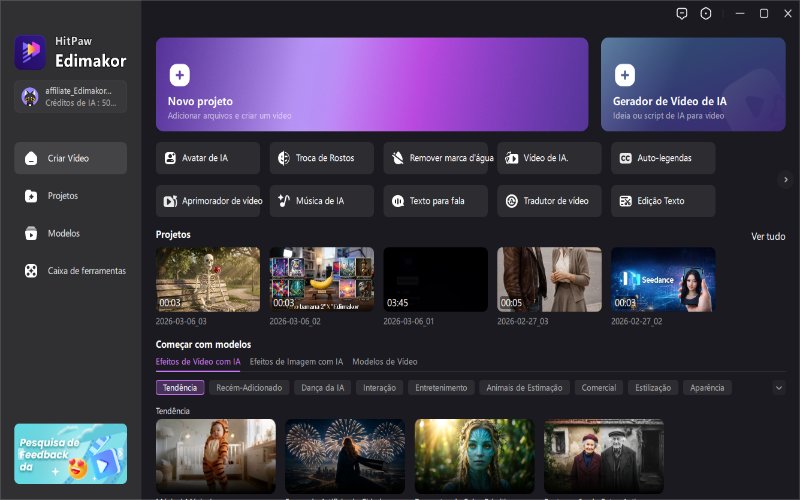
Task: Switch to Efeitos de Vídeo com IA tab
Action: click(198, 362)
